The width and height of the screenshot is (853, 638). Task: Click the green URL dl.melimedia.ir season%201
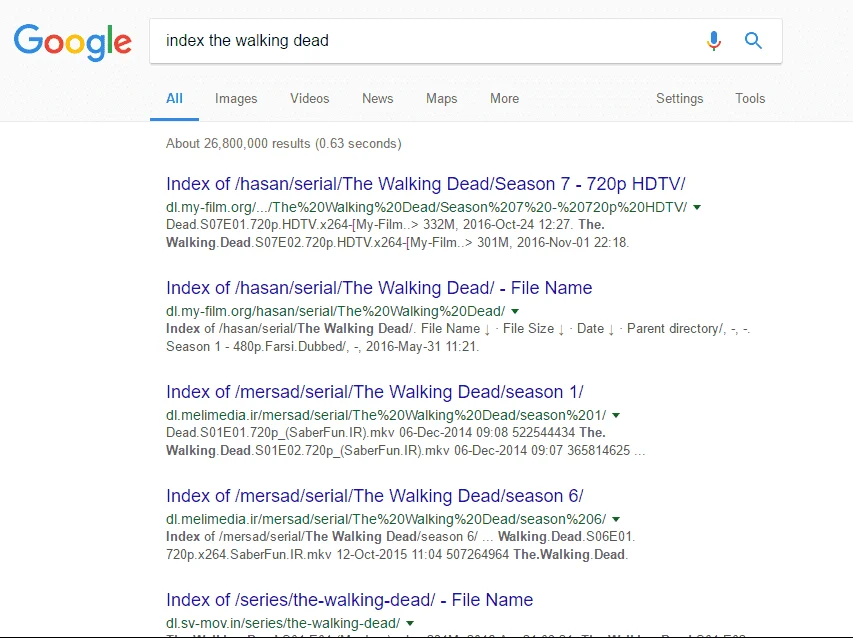point(386,415)
